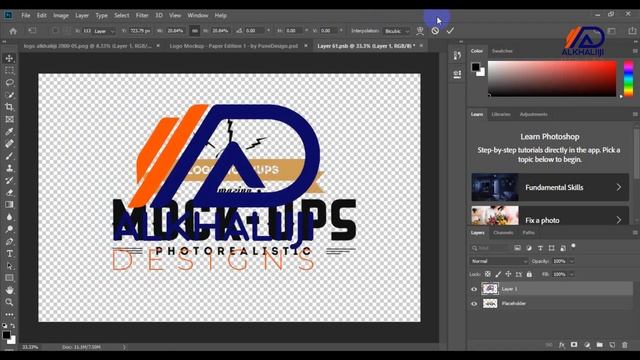Select the Gradient tool
This screenshot has height=360, width=640.
point(9,205)
